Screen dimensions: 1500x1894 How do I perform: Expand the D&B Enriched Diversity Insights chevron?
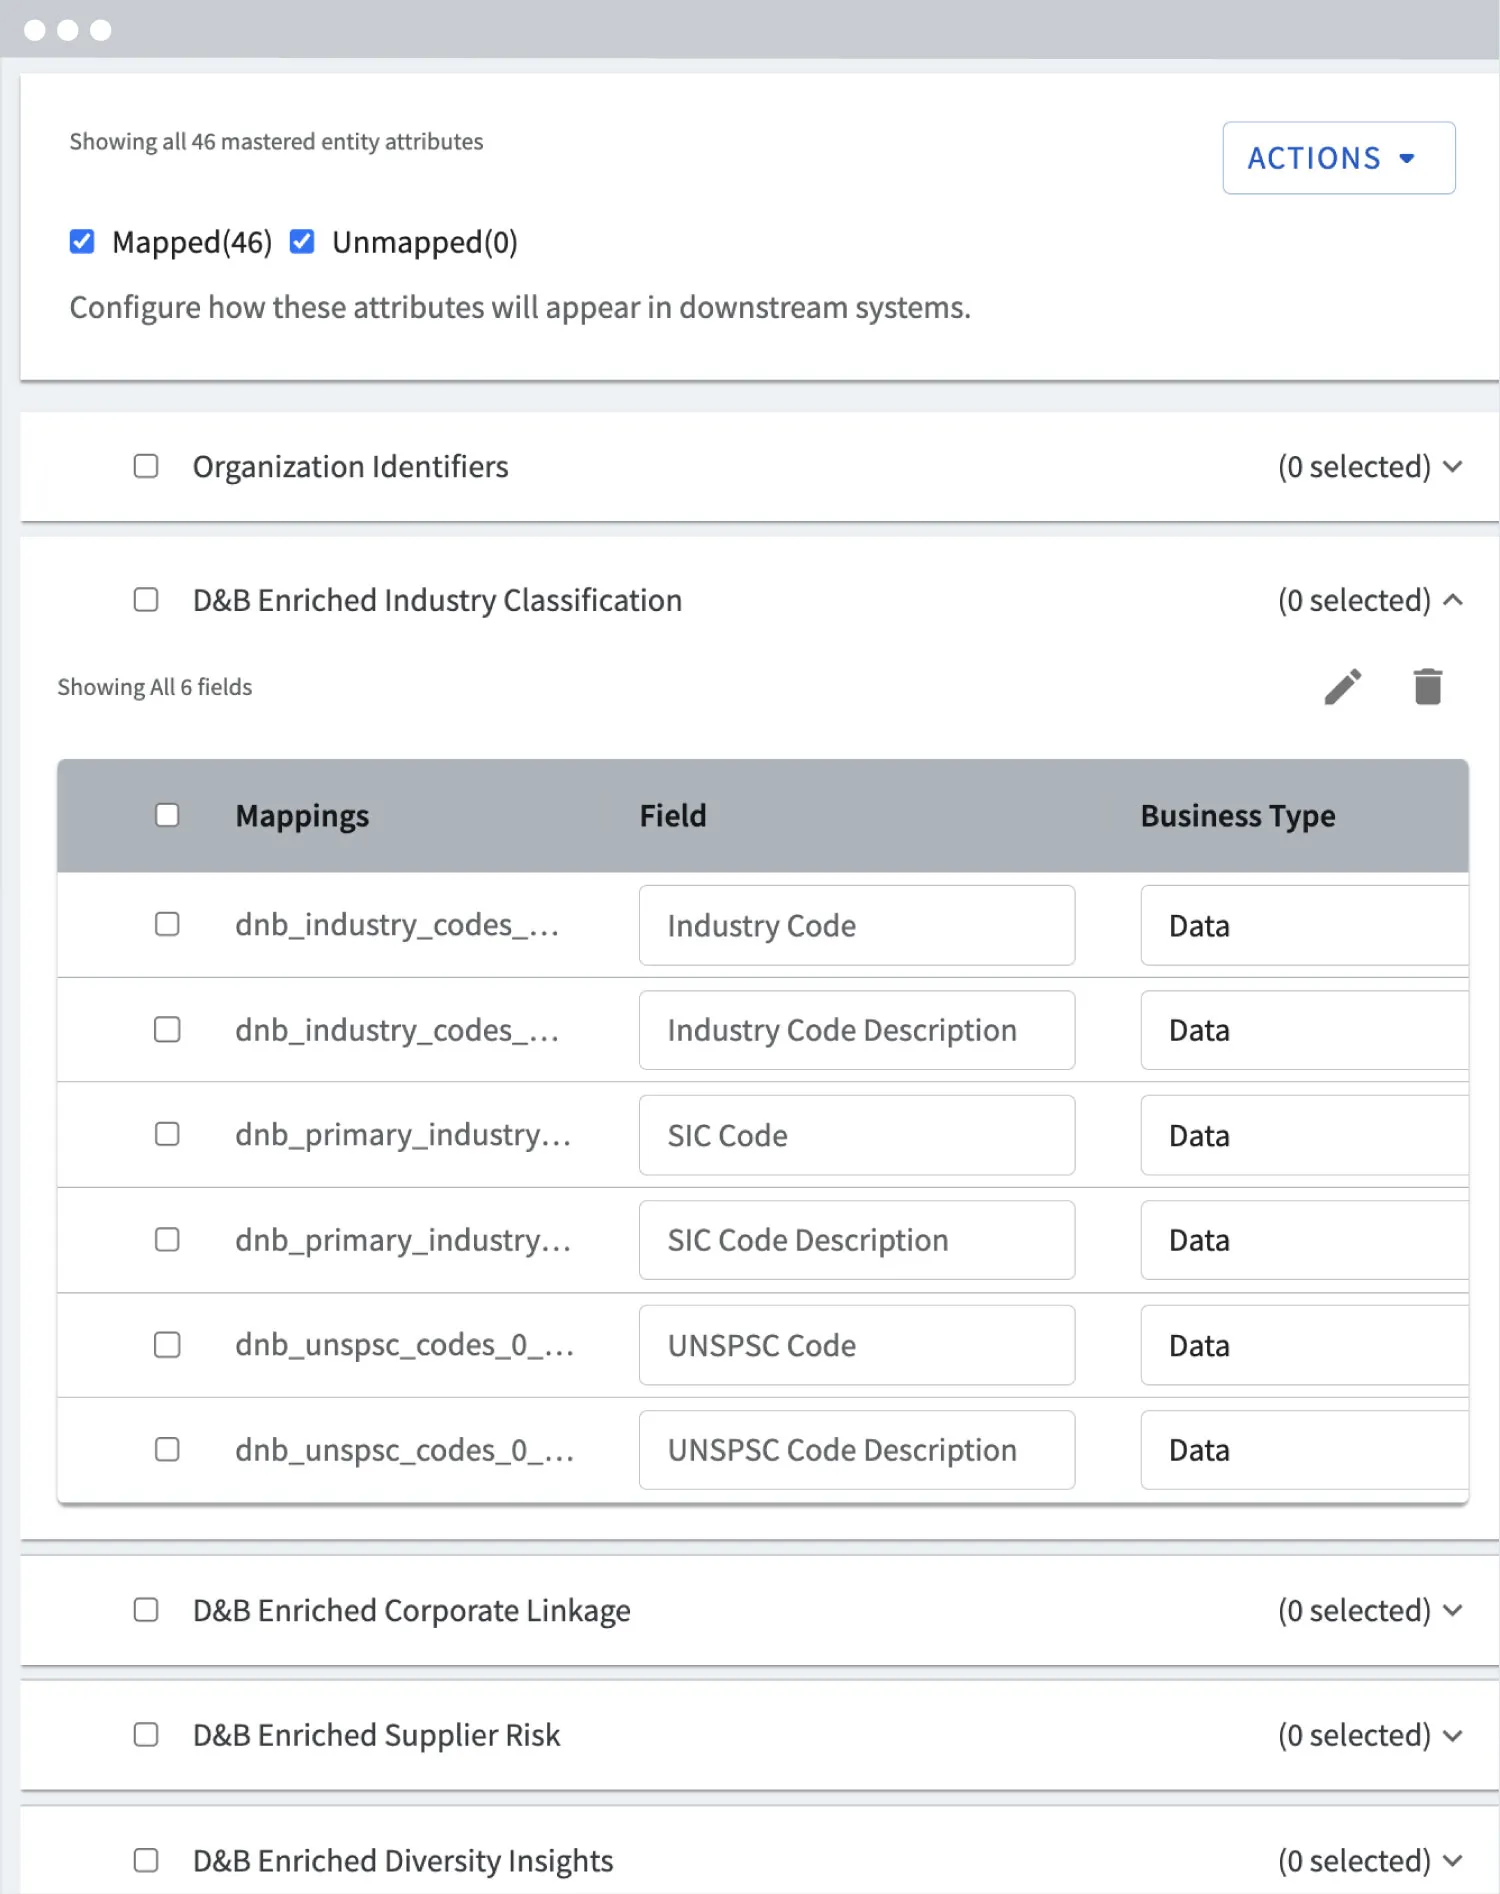pyautogui.click(x=1453, y=1860)
